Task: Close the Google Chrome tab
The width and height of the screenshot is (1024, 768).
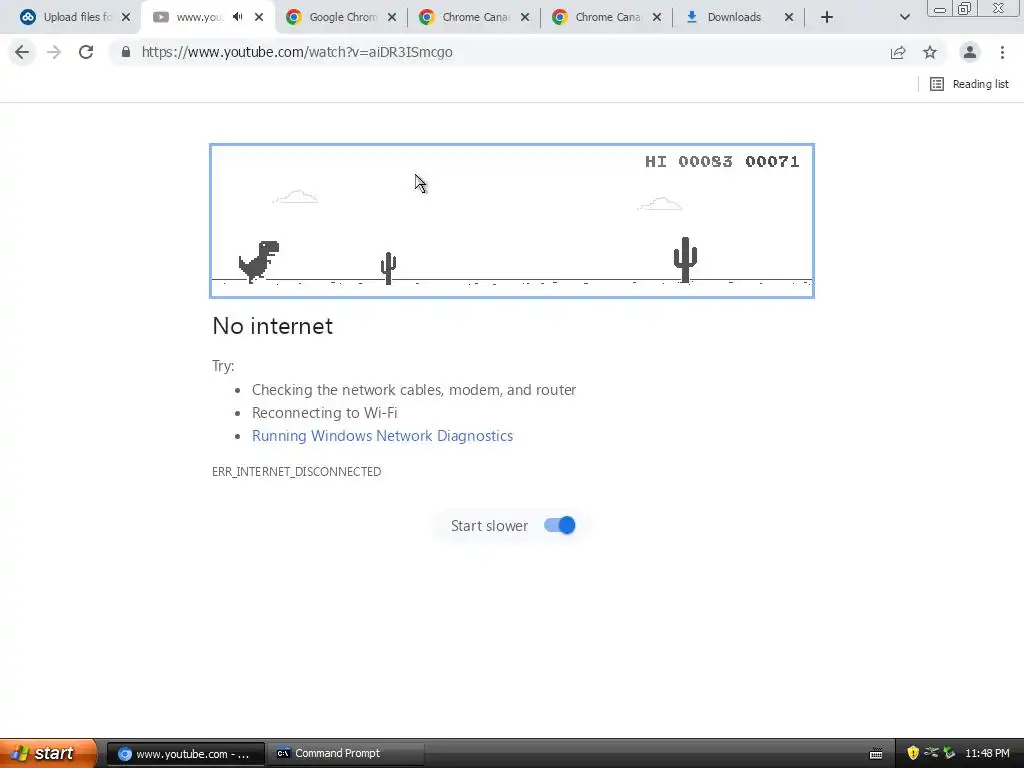Action: (x=392, y=18)
